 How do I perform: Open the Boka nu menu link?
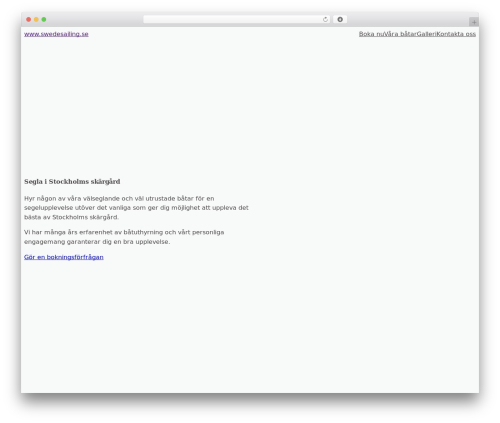[371, 34]
